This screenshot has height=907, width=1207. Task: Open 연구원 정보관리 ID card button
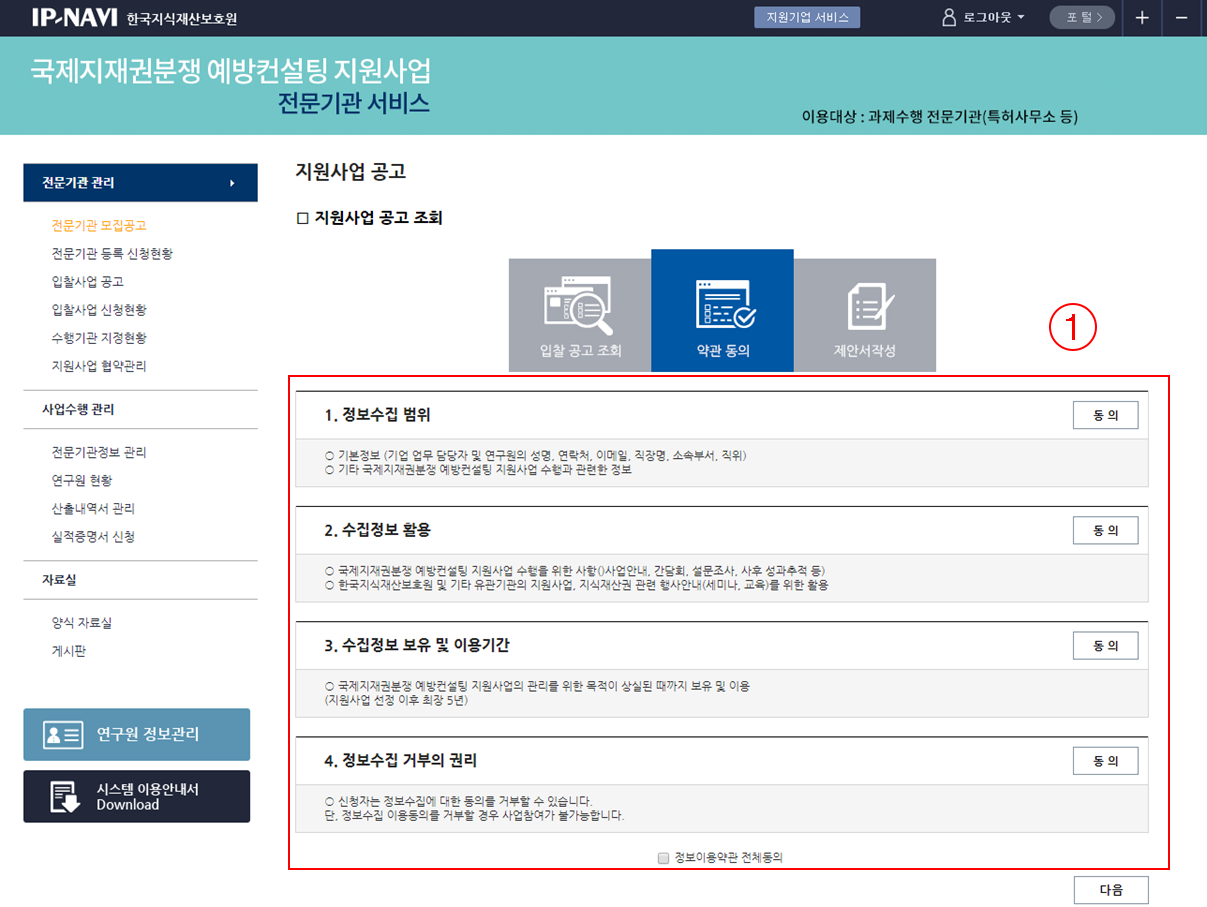(137, 734)
